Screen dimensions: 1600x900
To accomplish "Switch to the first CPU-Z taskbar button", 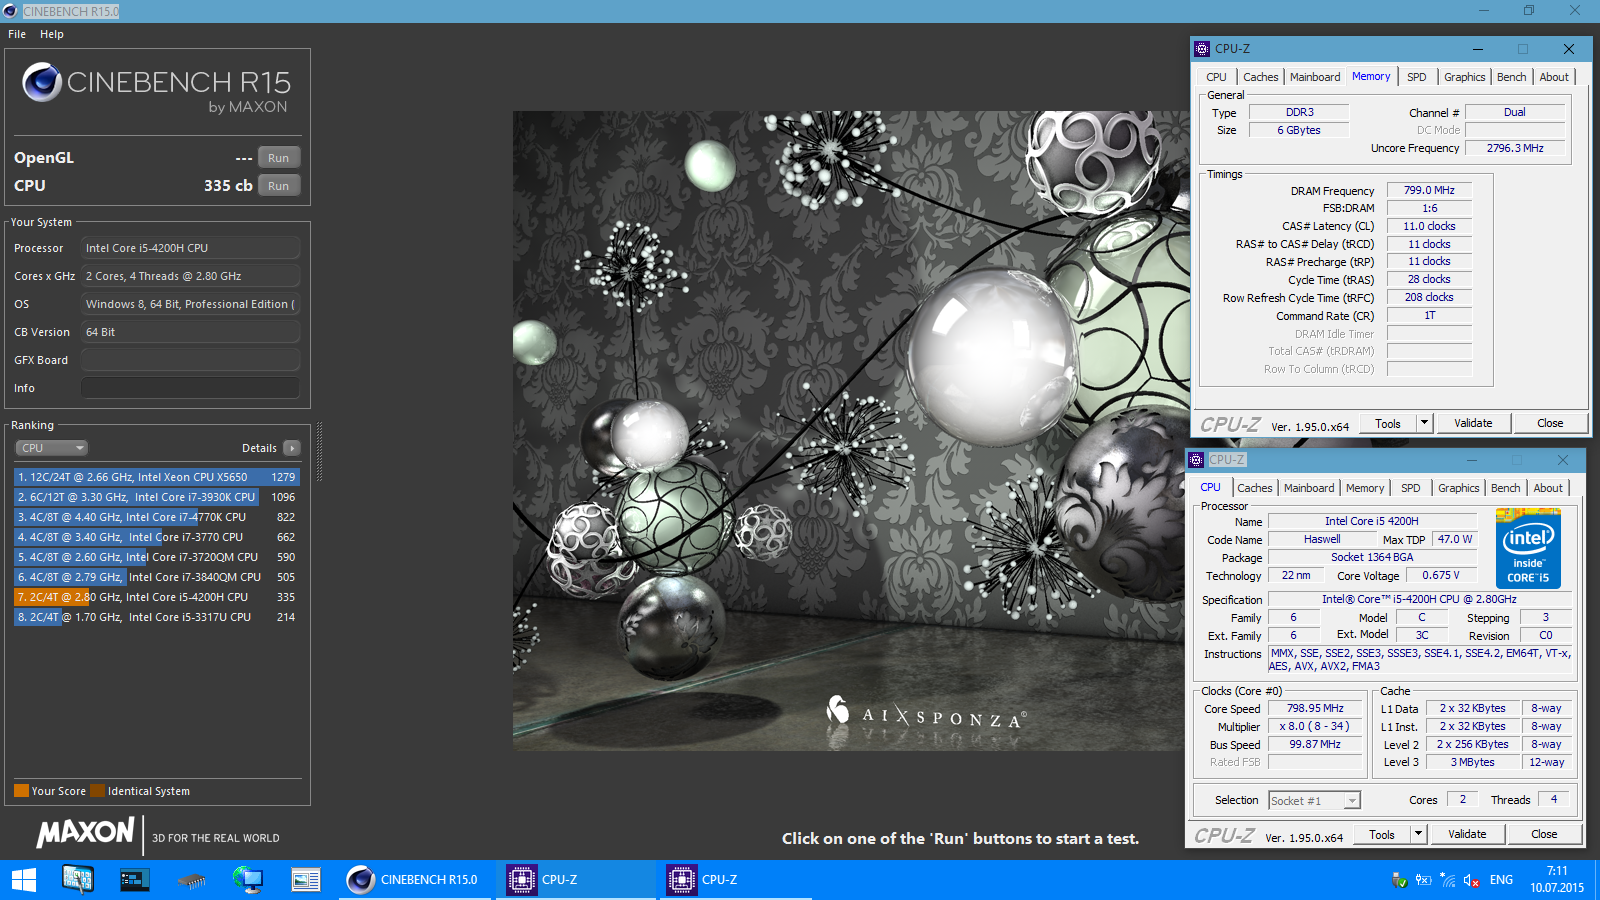I will 575,880.
